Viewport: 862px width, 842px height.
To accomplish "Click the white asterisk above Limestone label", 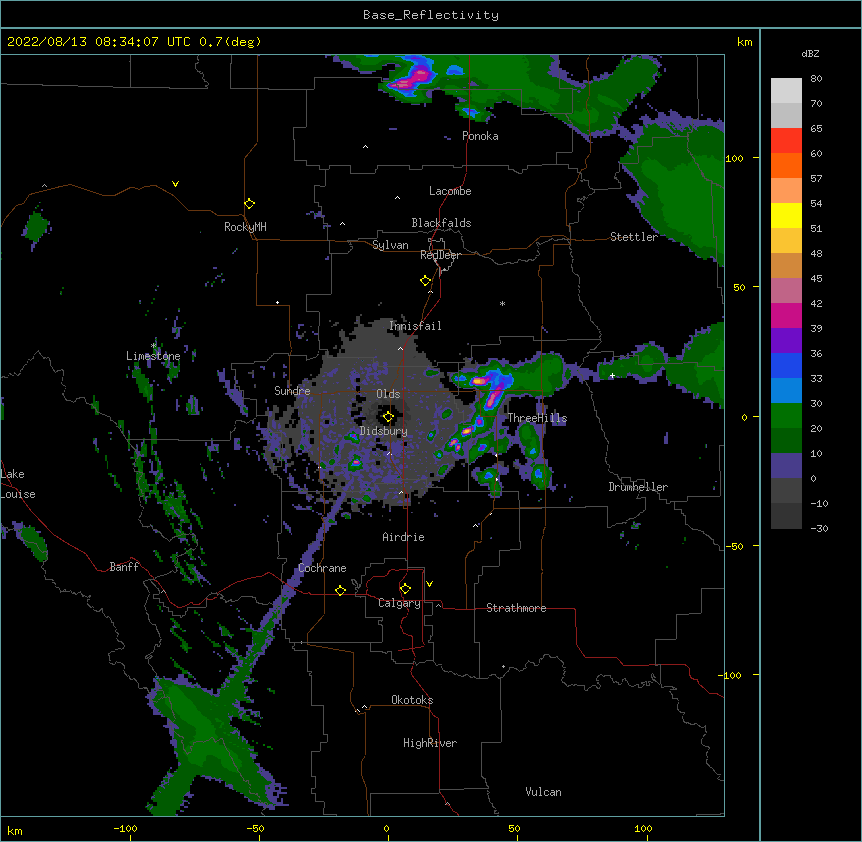I will pyautogui.click(x=154, y=346).
